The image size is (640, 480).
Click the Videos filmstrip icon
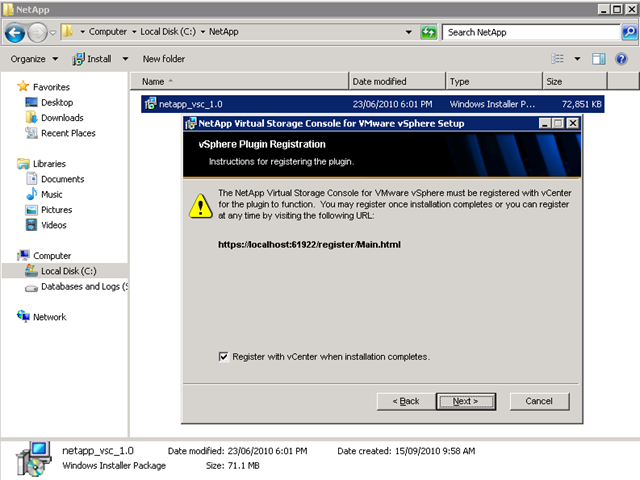[31, 224]
